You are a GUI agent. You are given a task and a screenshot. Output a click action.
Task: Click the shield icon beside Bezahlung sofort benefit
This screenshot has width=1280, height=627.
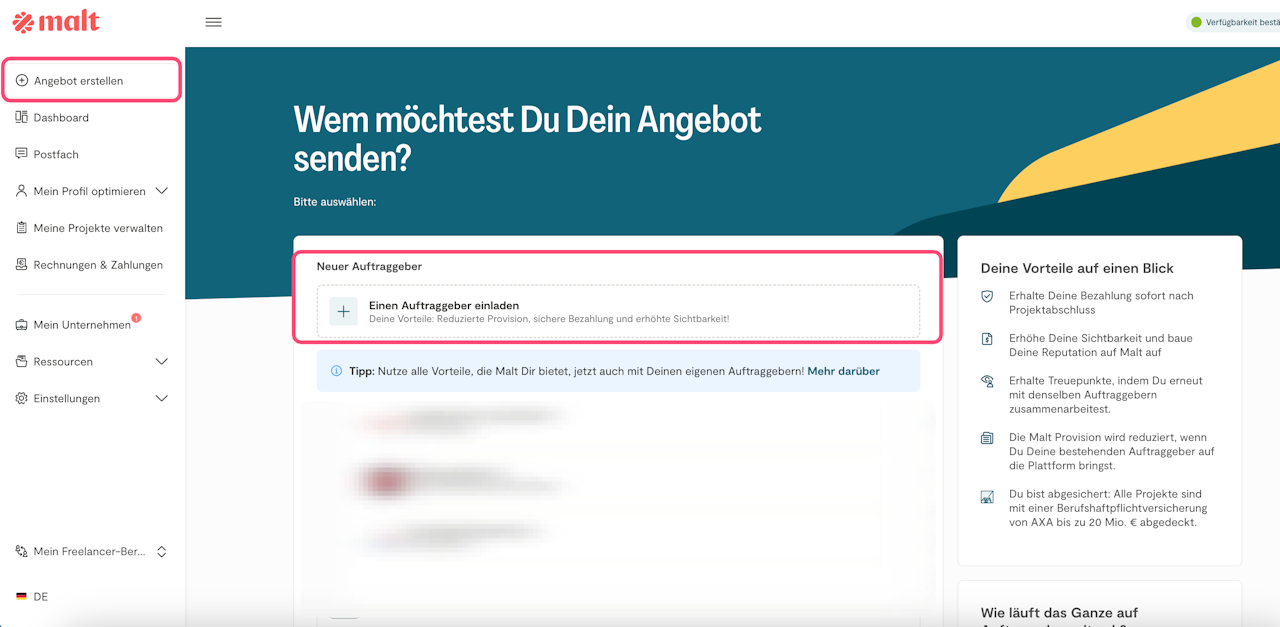(987, 297)
